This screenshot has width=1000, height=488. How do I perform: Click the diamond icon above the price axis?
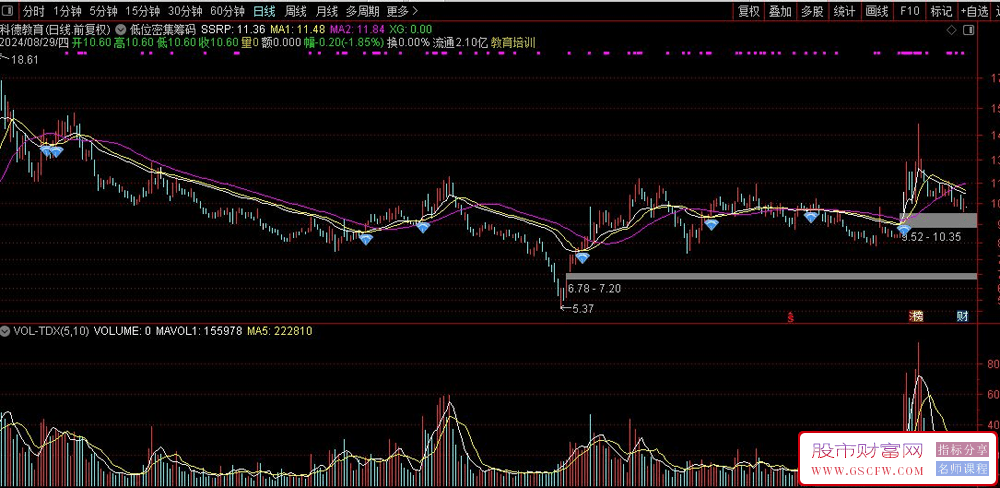(x=951, y=30)
